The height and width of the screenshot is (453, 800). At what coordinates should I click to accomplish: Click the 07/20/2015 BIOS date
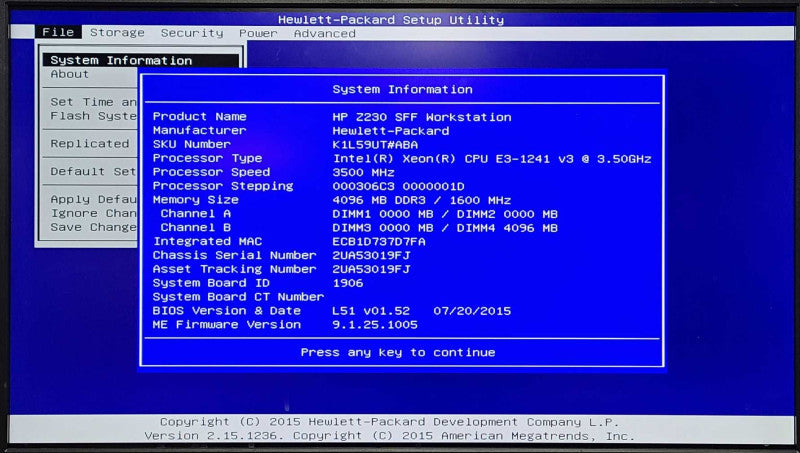(472, 311)
